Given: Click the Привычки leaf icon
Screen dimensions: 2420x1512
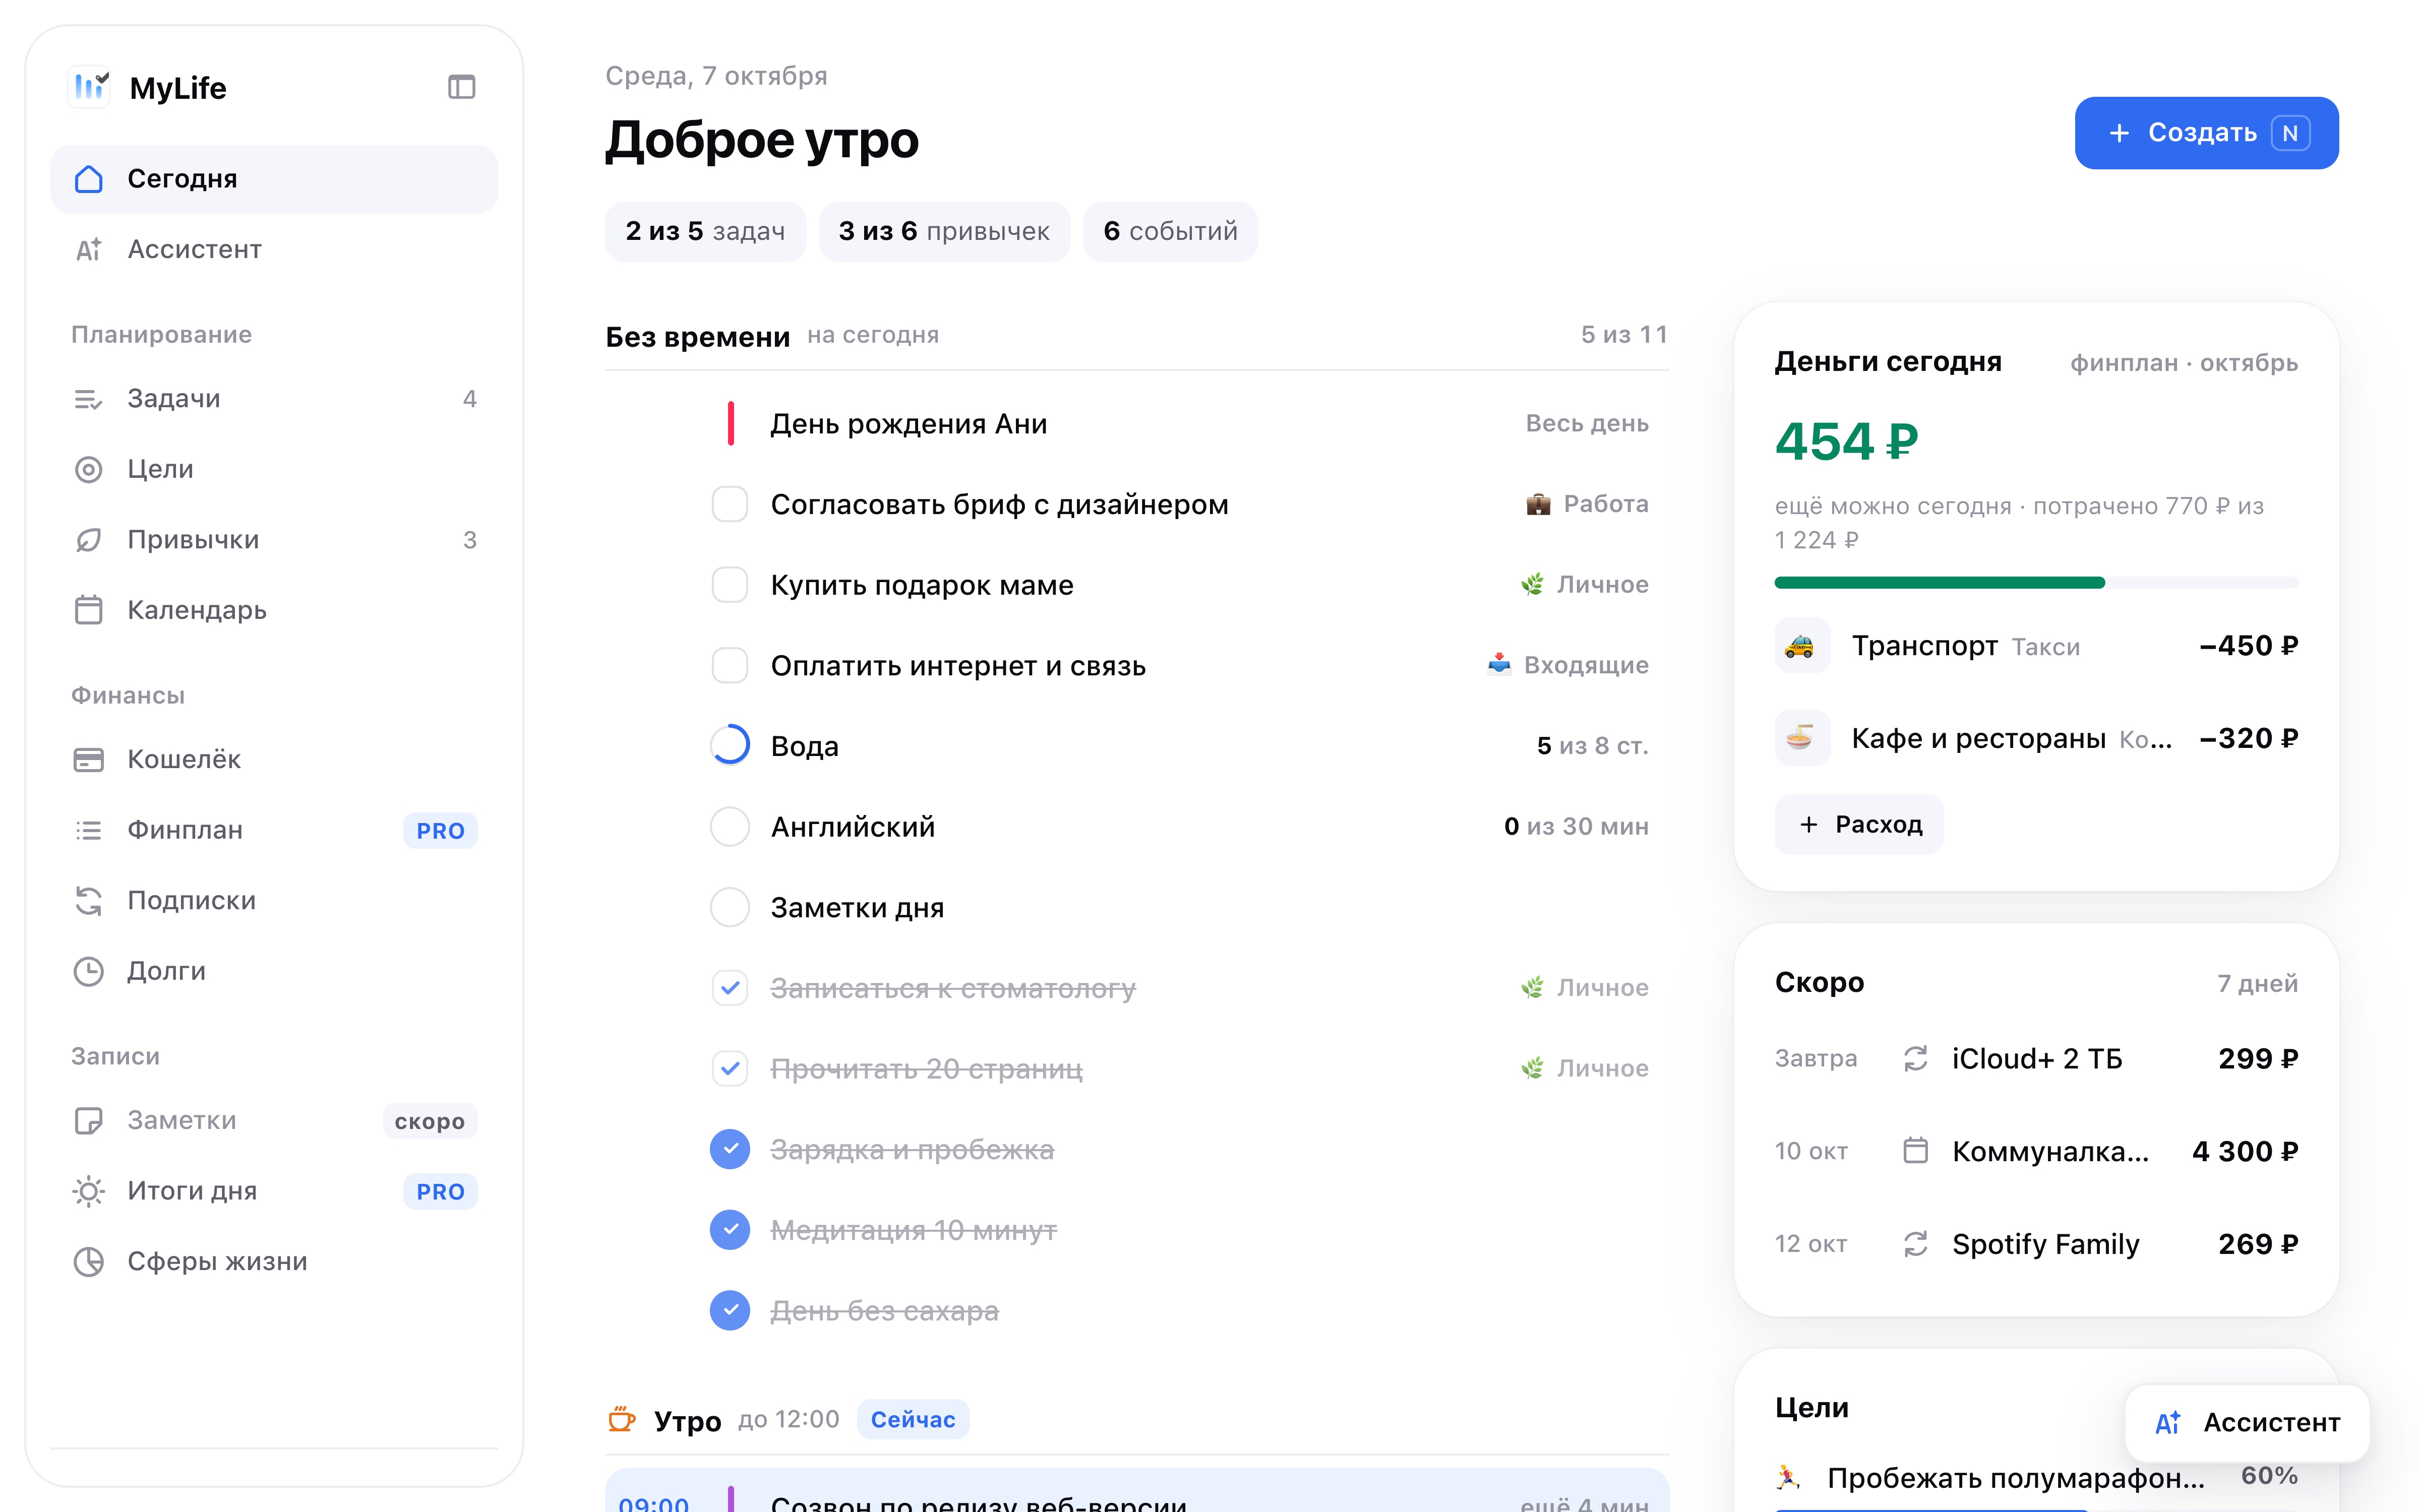Looking at the screenshot, I should pyautogui.click(x=89, y=540).
